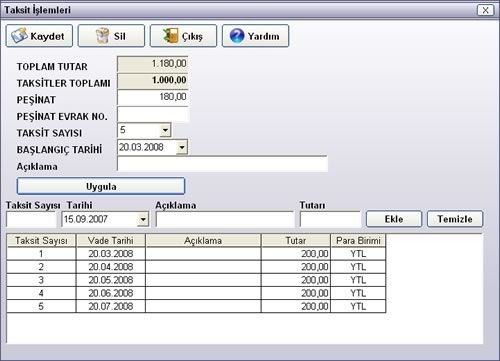Click the TAKSİTLER TOPLAMI field showing 1.000,00
Viewport: 500px width, 361px height.
click(153, 81)
